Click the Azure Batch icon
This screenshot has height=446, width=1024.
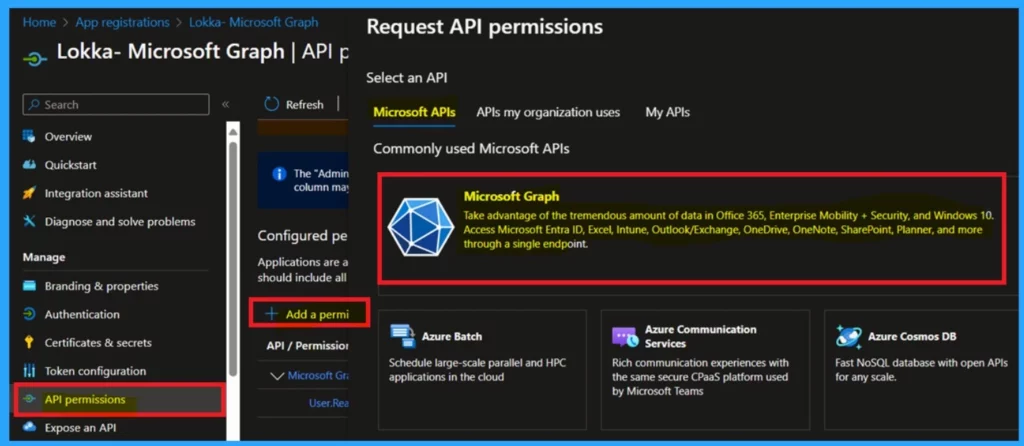tap(402, 336)
